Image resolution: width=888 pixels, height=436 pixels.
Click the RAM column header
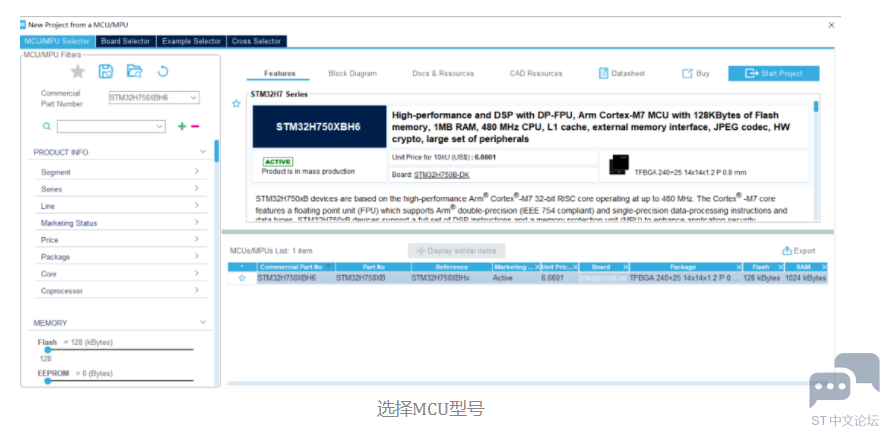pyautogui.click(x=806, y=267)
